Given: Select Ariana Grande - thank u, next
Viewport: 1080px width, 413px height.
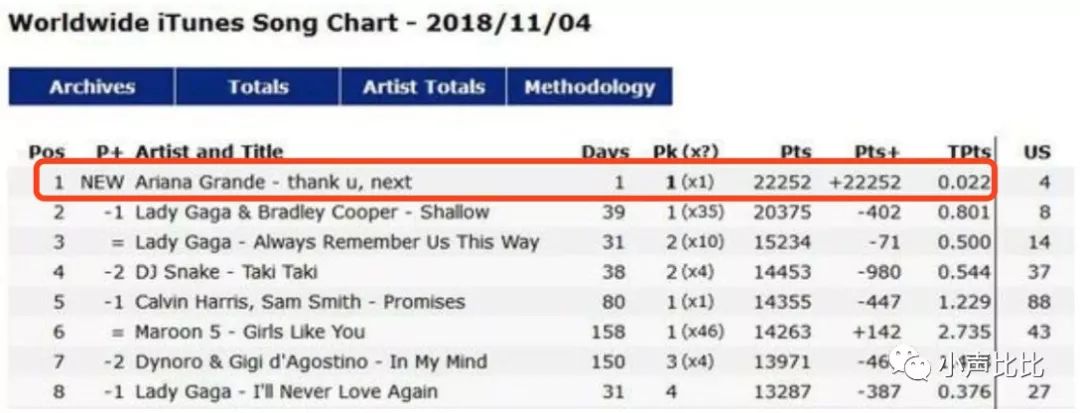Looking at the screenshot, I should coord(273,182).
